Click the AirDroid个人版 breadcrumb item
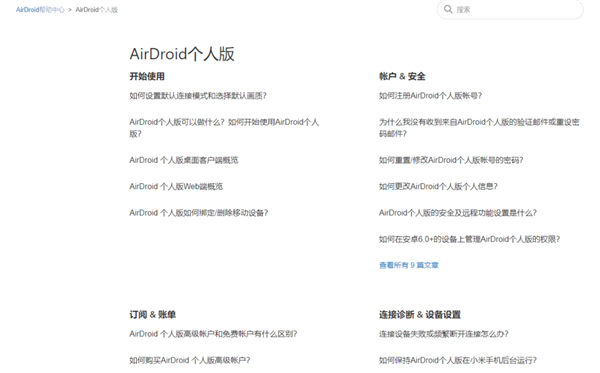The height and width of the screenshot is (373, 600). click(x=96, y=10)
